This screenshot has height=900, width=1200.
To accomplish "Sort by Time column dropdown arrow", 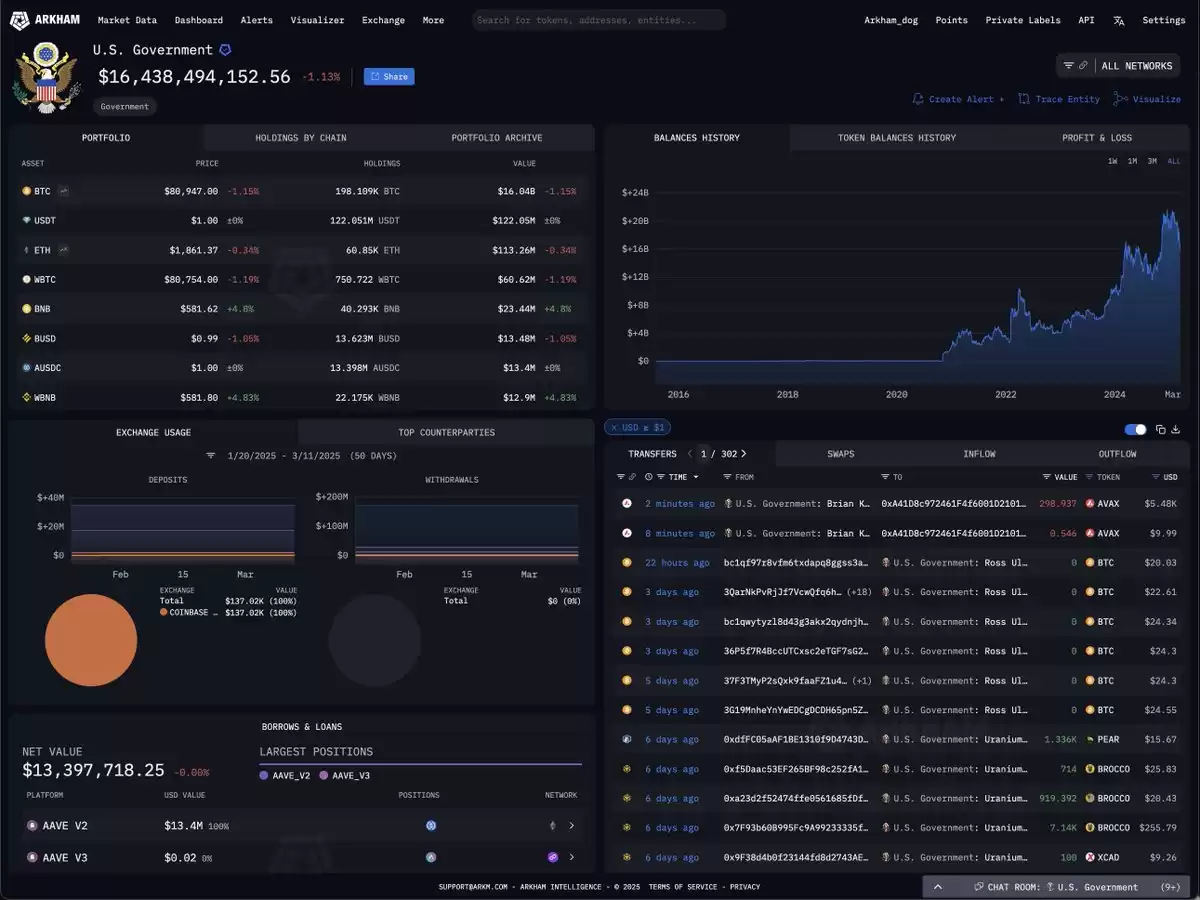I will click(696, 477).
